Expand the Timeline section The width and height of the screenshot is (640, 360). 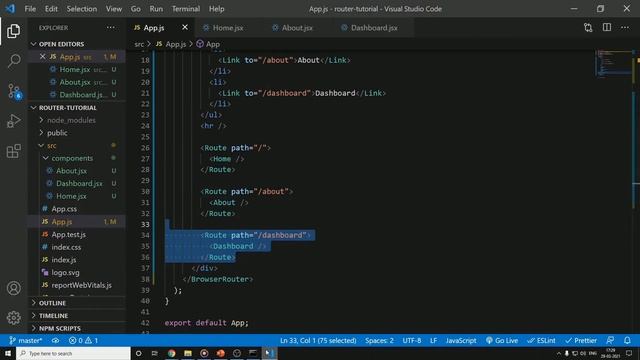(x=53, y=316)
